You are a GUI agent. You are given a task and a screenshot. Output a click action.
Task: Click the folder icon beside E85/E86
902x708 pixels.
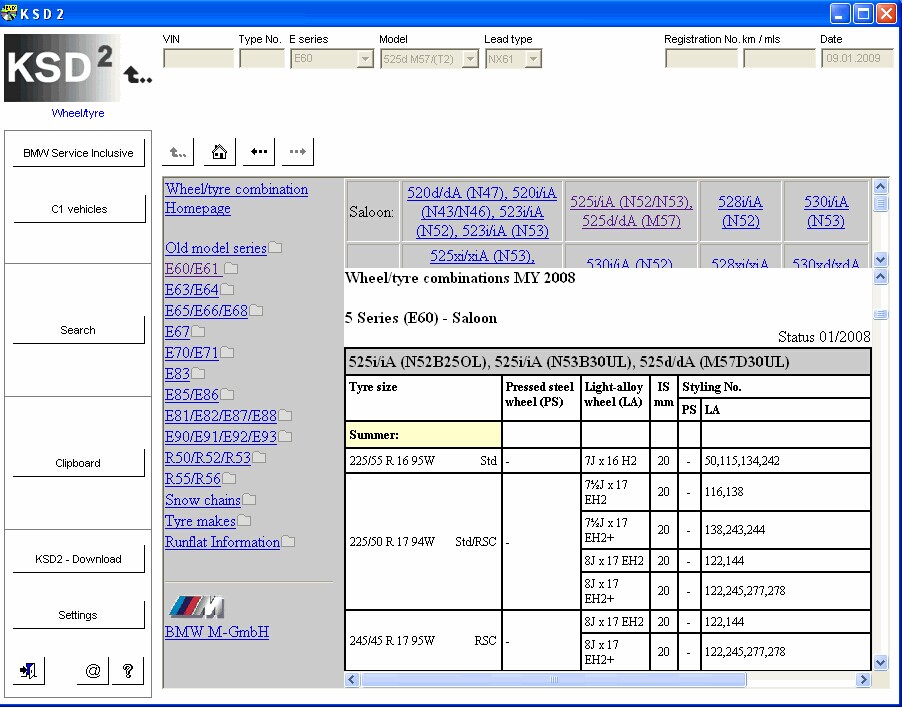pos(227,394)
